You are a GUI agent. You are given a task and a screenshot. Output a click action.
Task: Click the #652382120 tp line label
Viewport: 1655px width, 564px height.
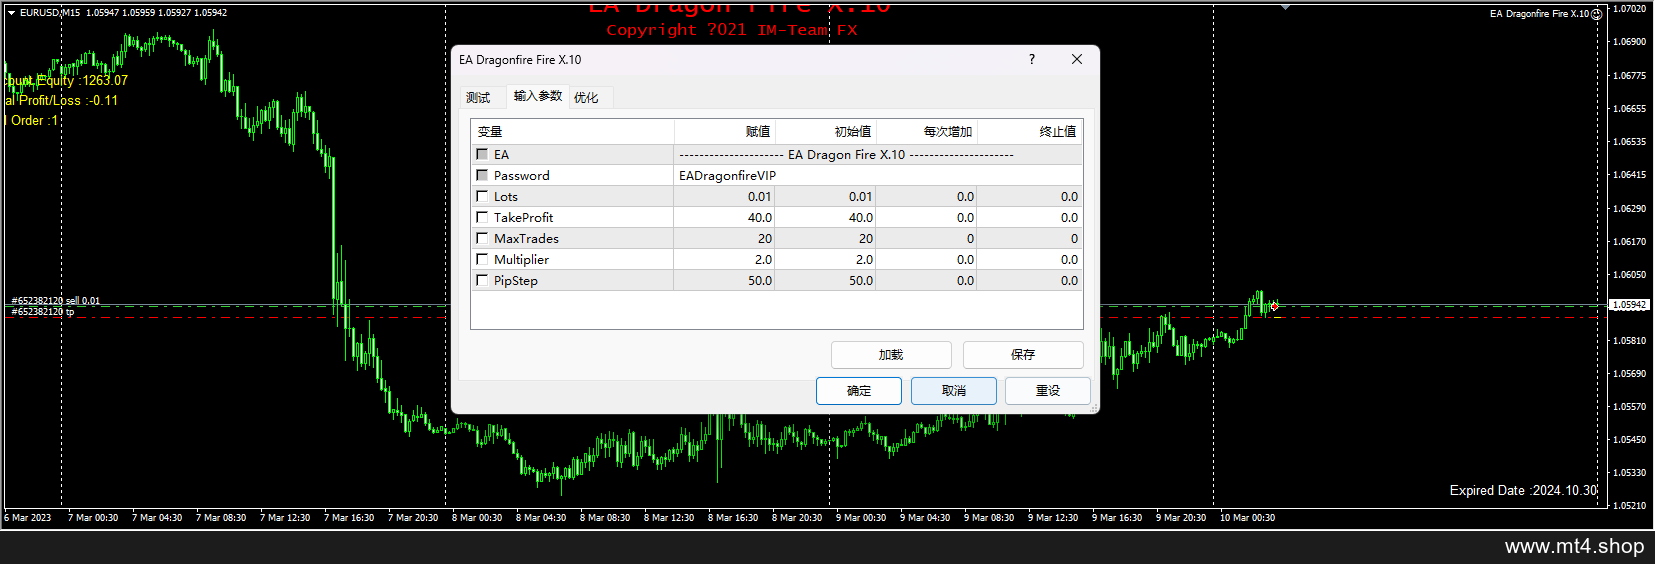point(42,311)
